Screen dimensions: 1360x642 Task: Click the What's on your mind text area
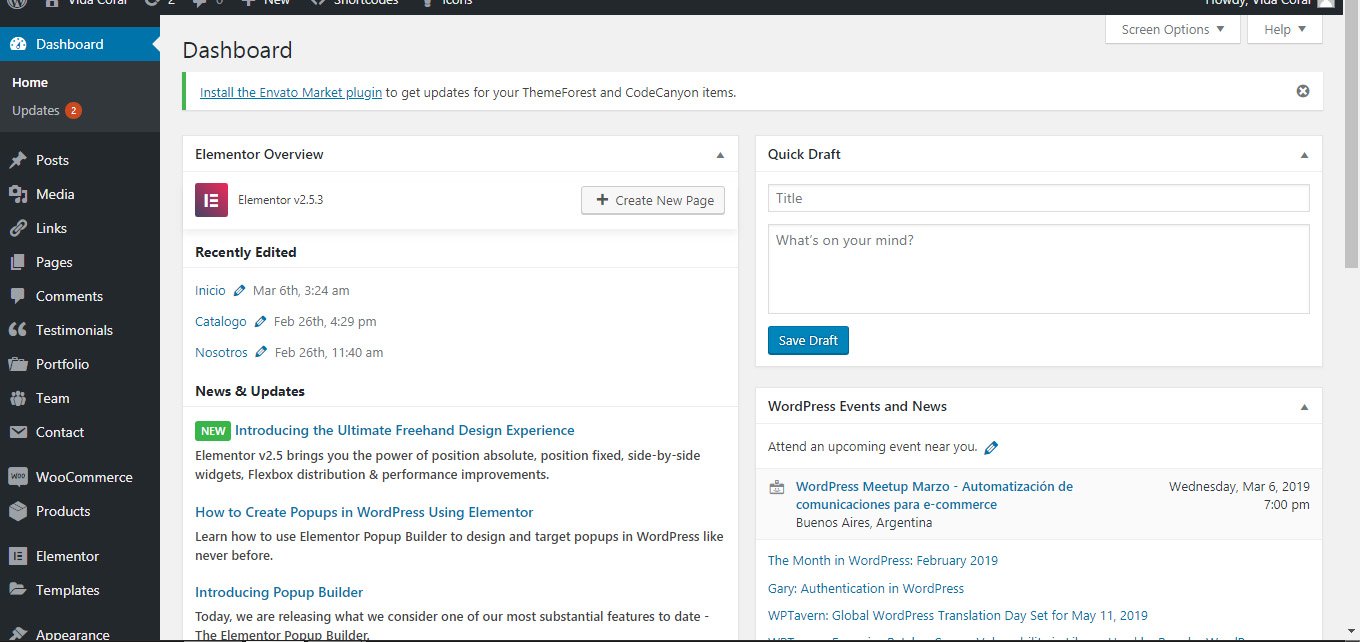coord(1038,269)
